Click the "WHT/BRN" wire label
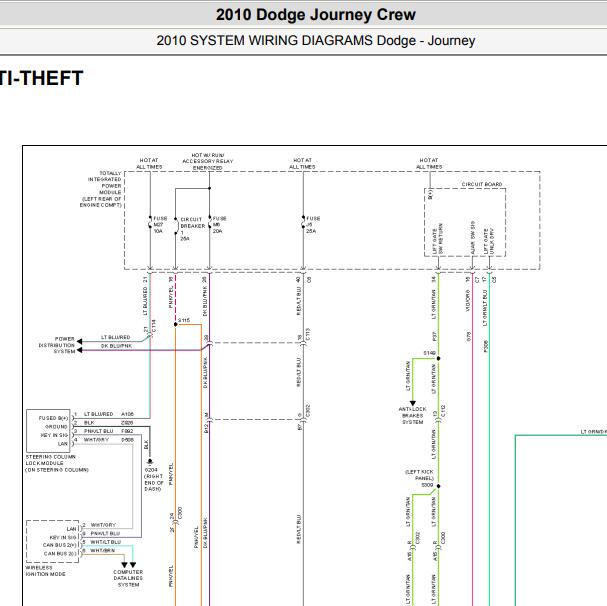607x606 pixels. pyautogui.click(x=103, y=550)
